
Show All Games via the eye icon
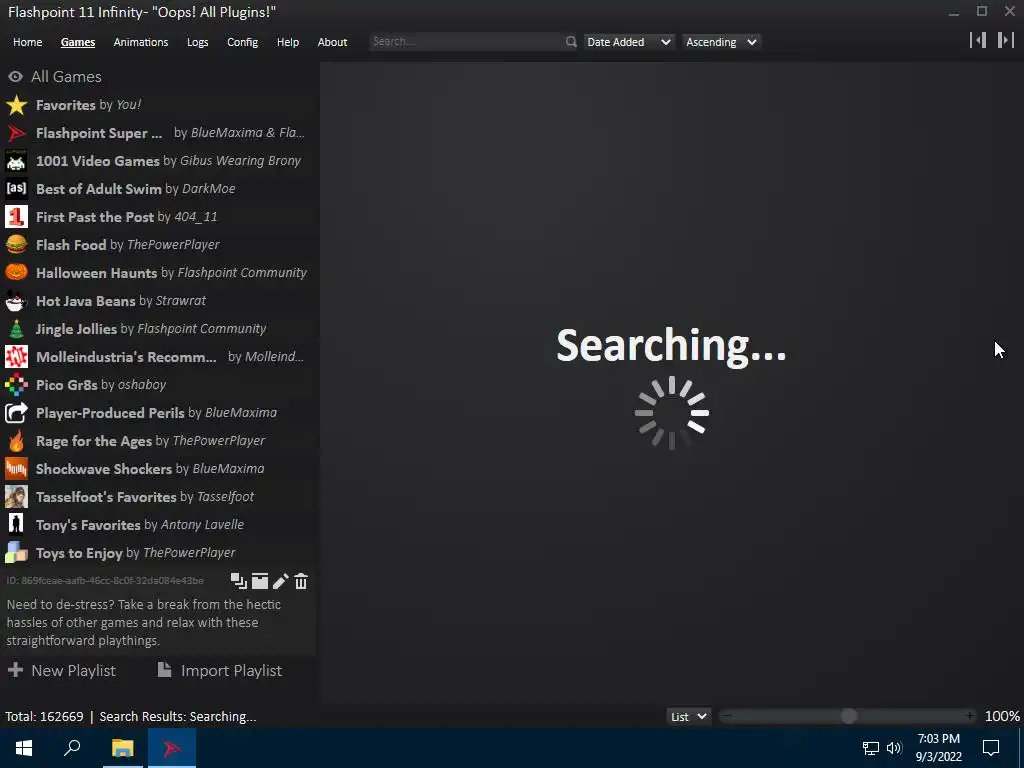point(15,76)
